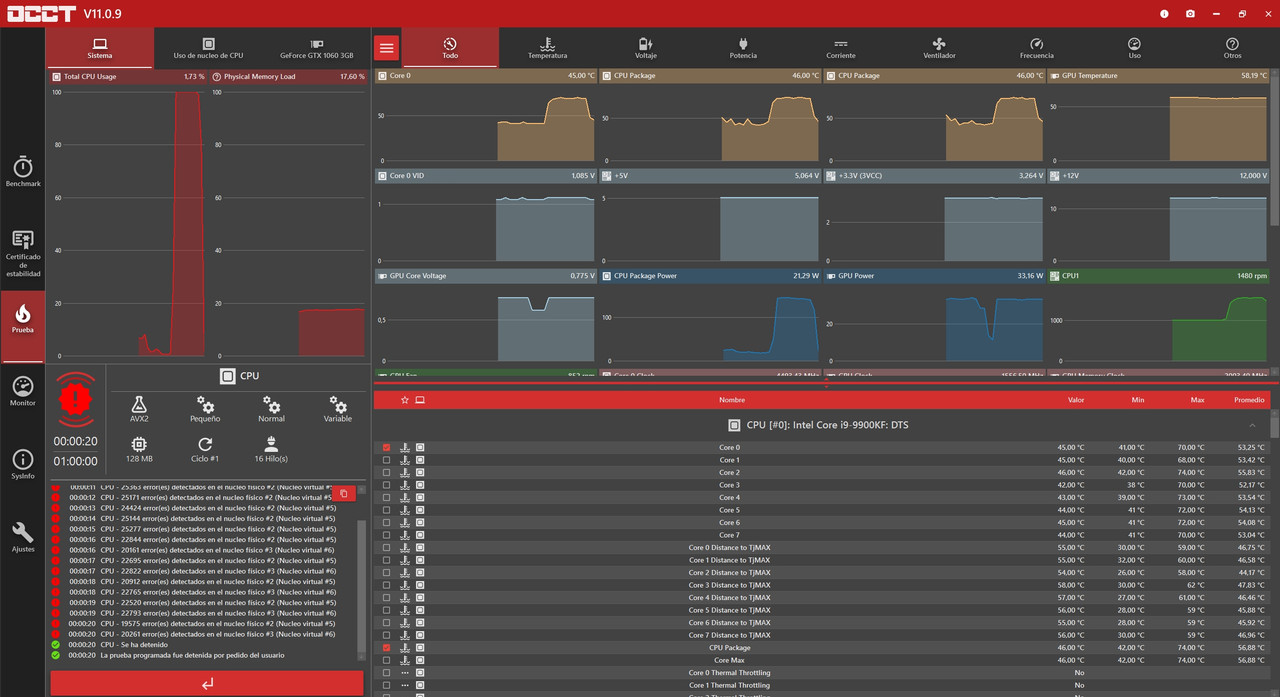Click the thermometer icon in Core 1 row
1280x697 pixels.
[405, 460]
